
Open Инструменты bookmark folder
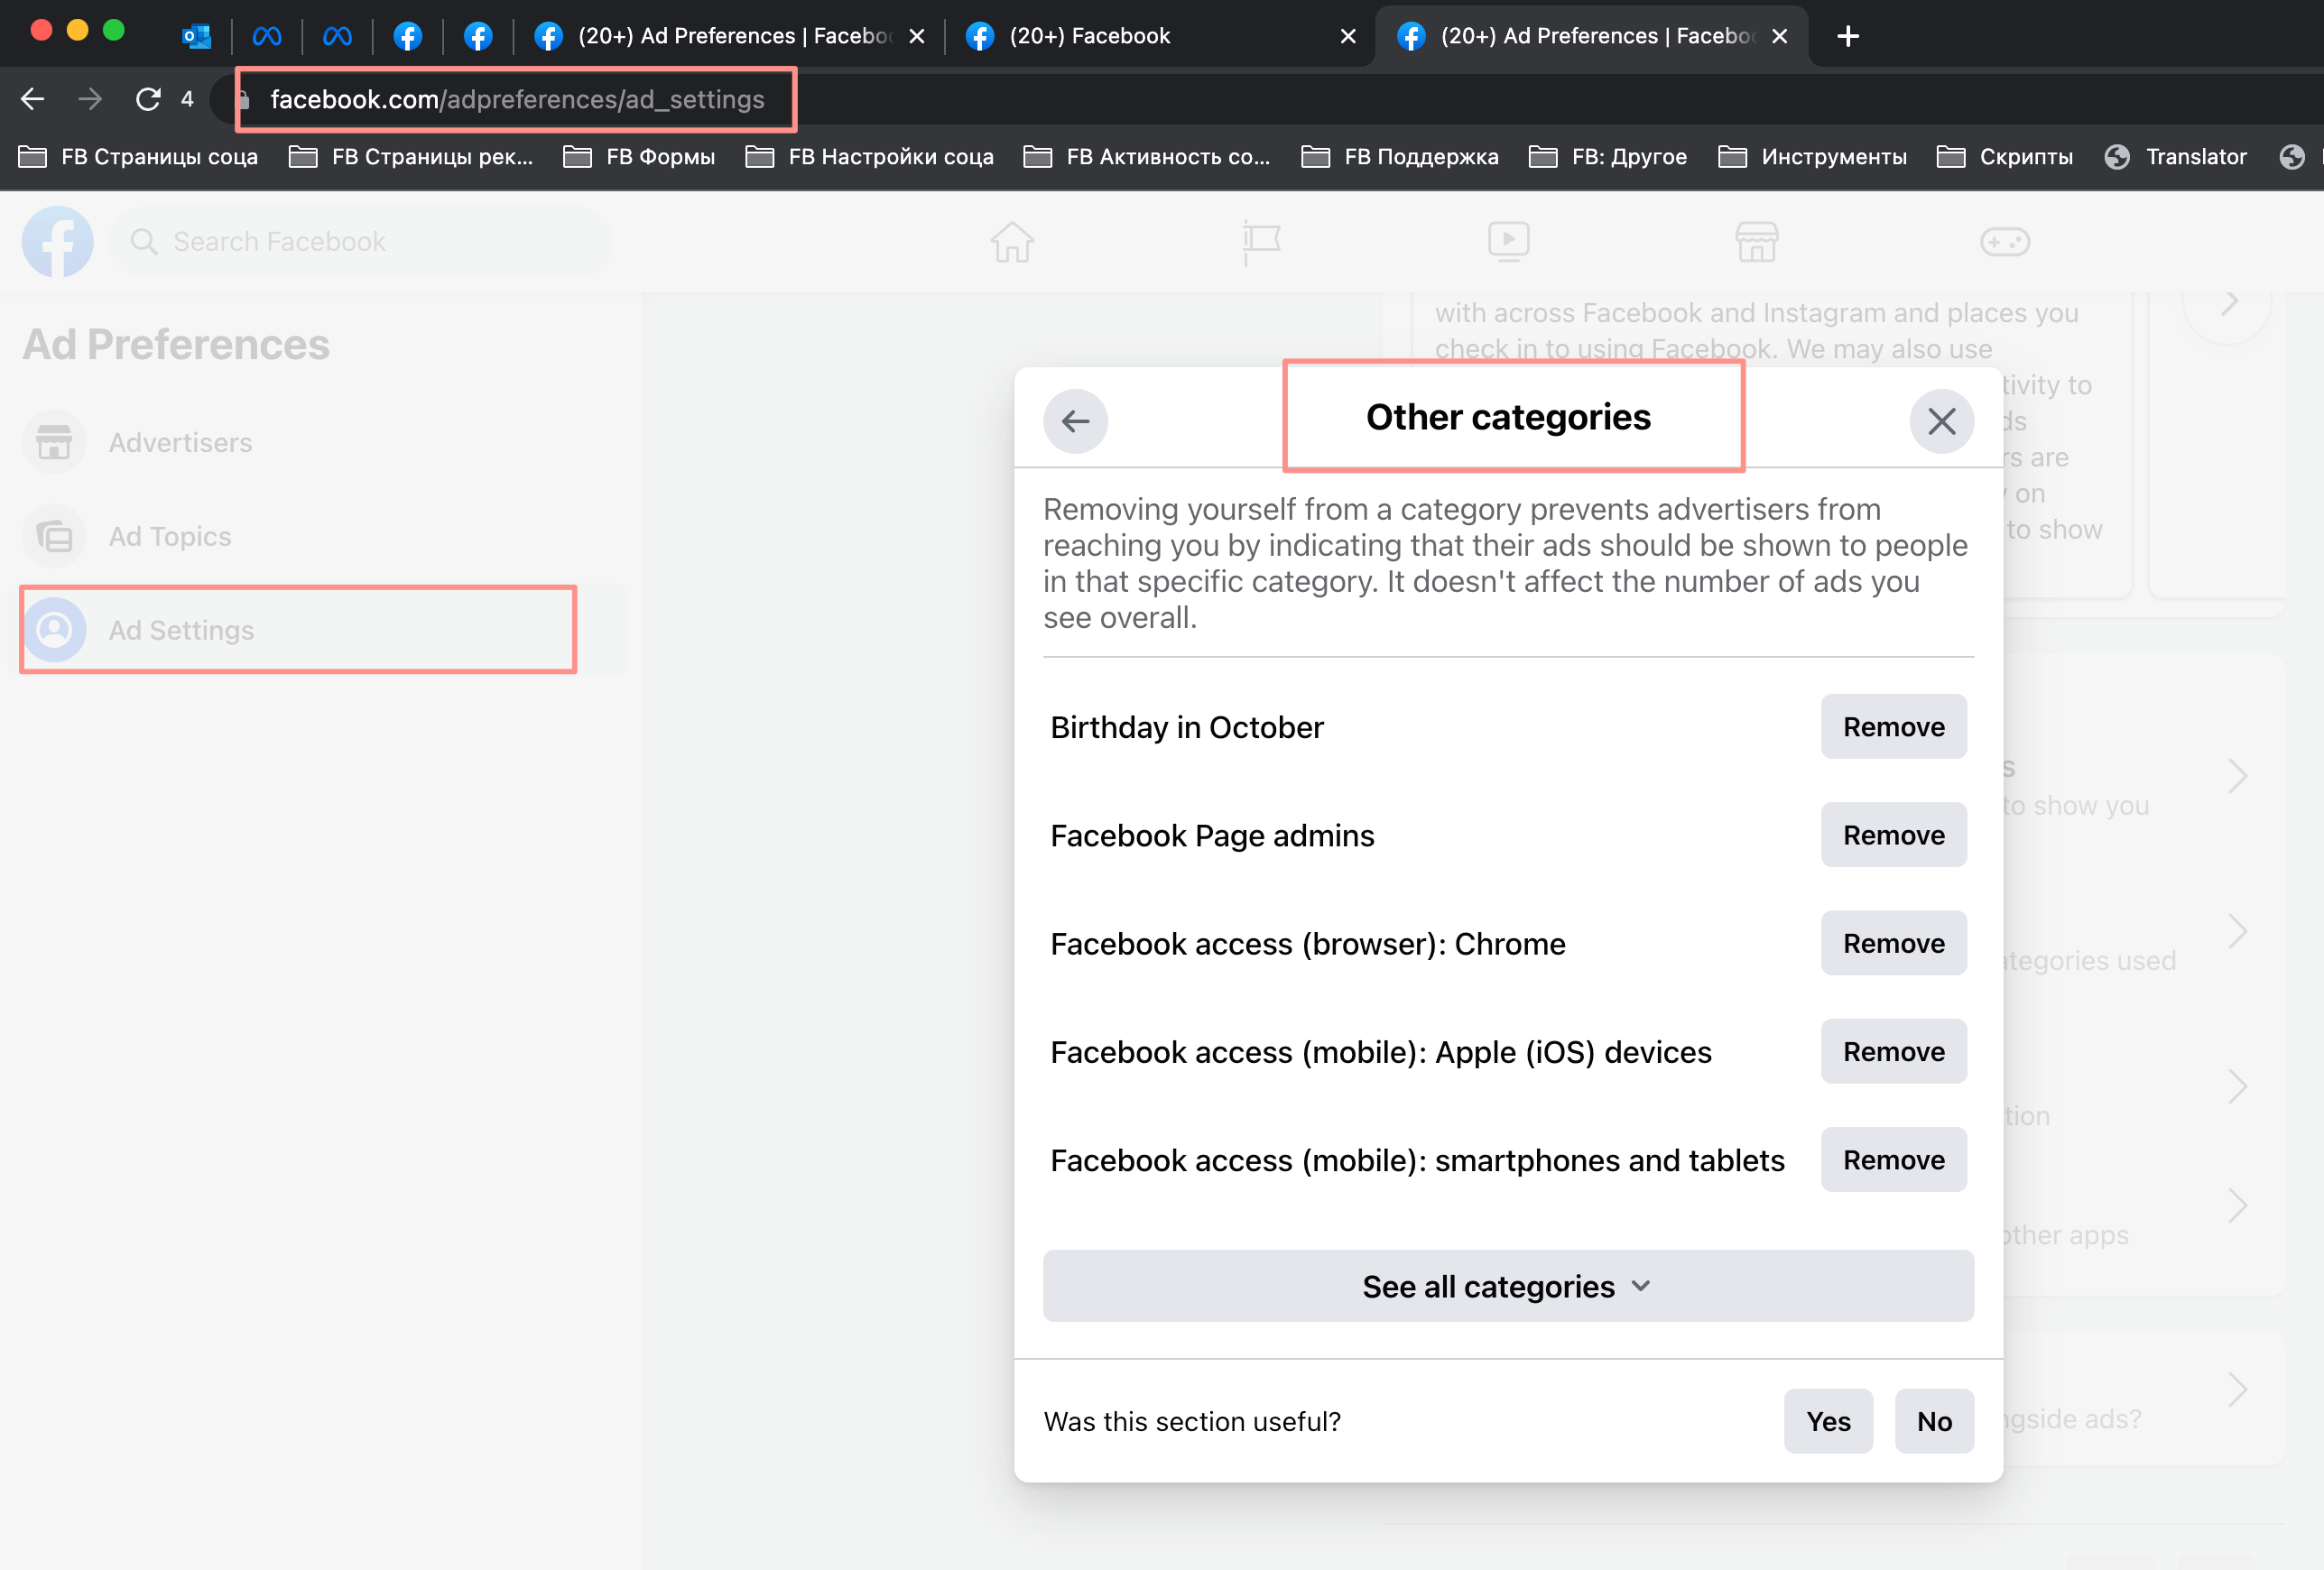[1812, 156]
